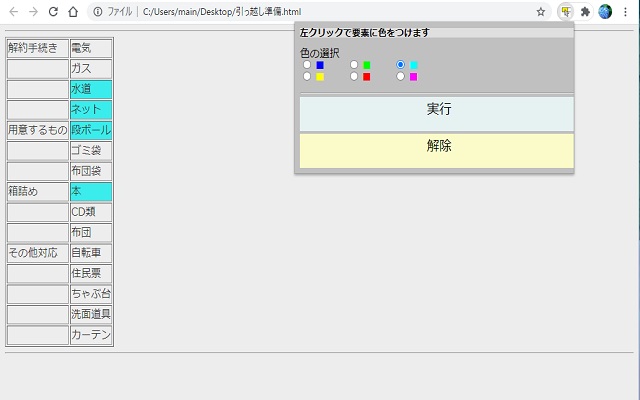Click the 実行 button
This screenshot has height=400, width=640.
point(437,114)
